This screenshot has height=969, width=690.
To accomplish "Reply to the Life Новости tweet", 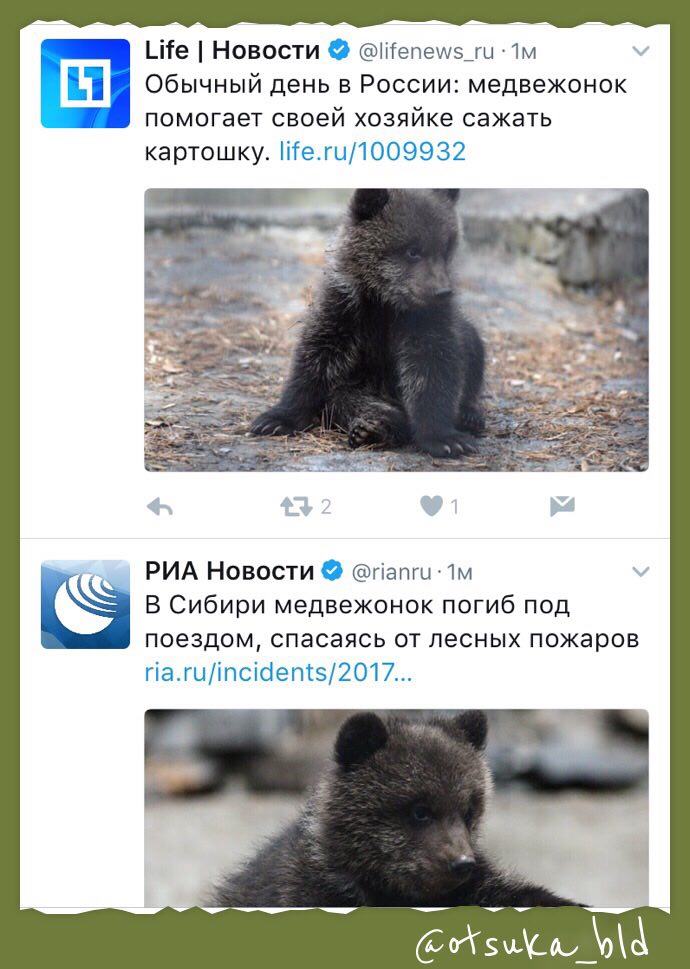I will (160, 507).
